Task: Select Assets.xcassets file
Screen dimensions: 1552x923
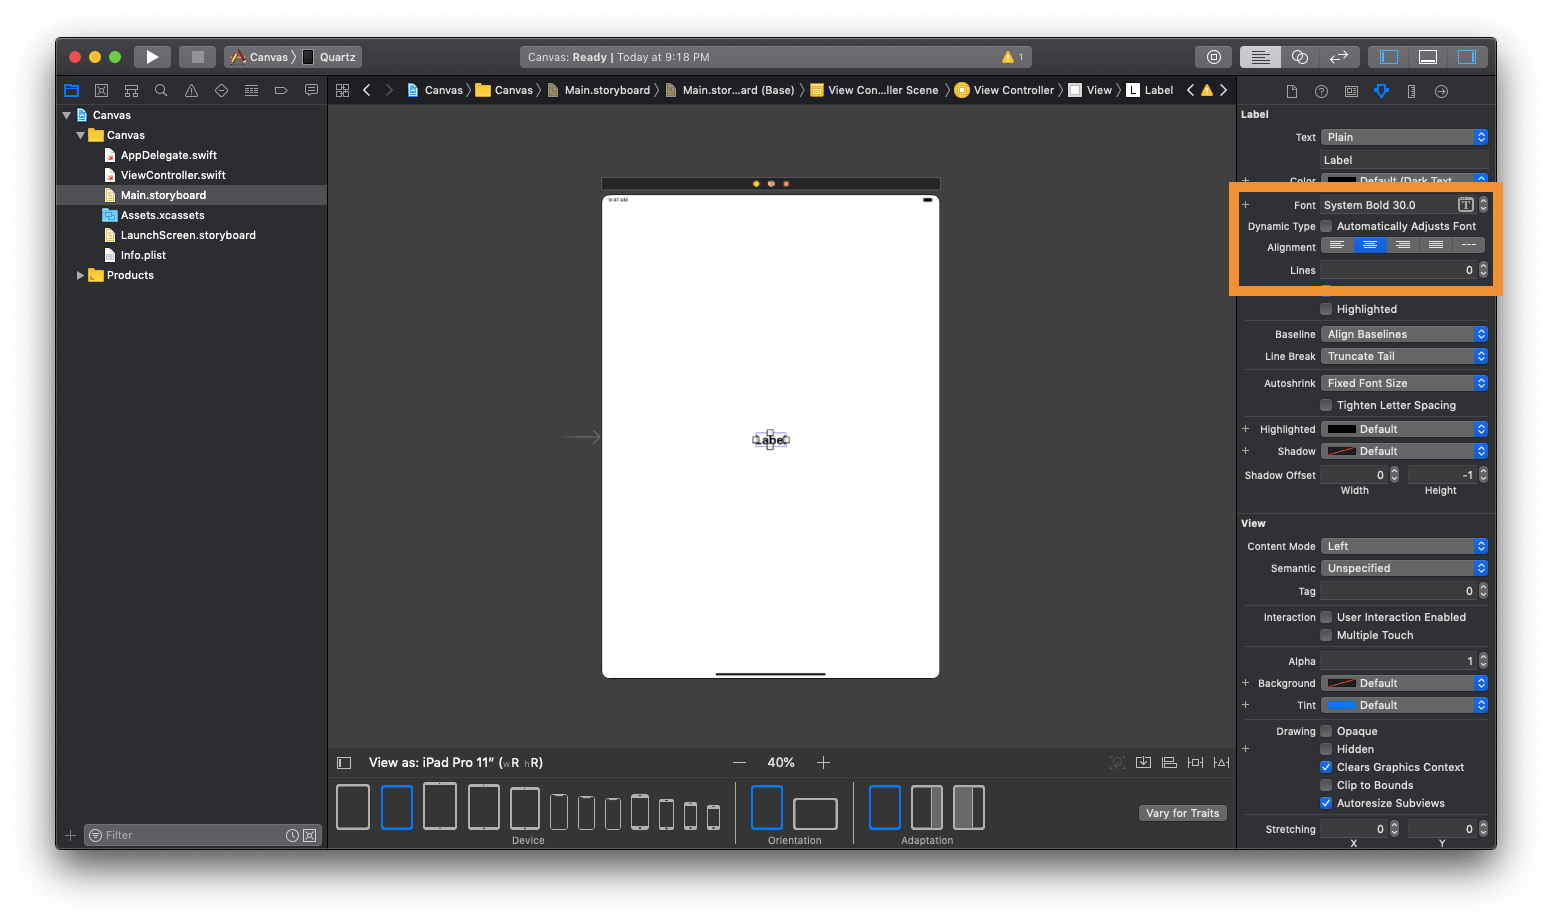Action: pos(162,215)
